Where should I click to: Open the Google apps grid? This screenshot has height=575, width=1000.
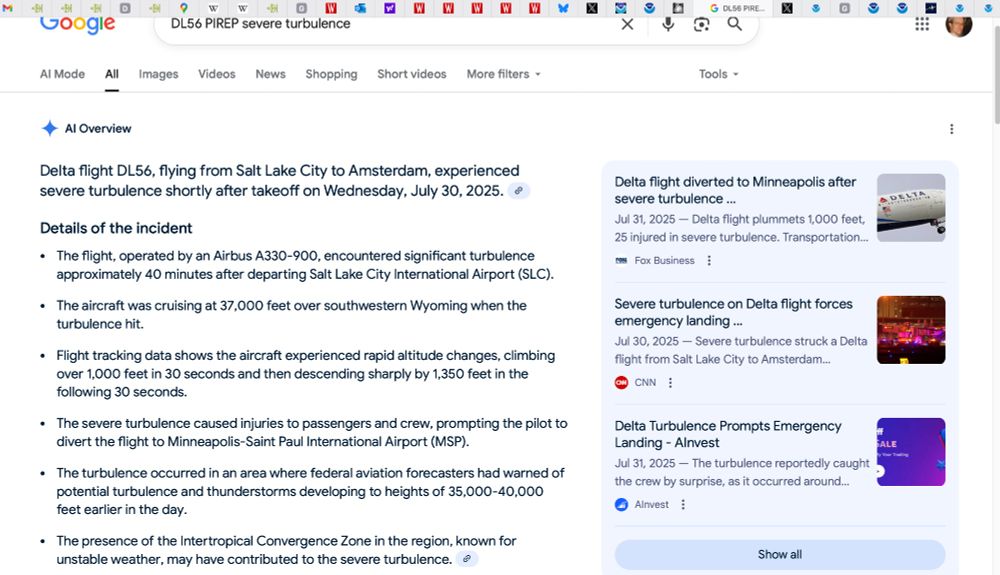click(x=922, y=24)
